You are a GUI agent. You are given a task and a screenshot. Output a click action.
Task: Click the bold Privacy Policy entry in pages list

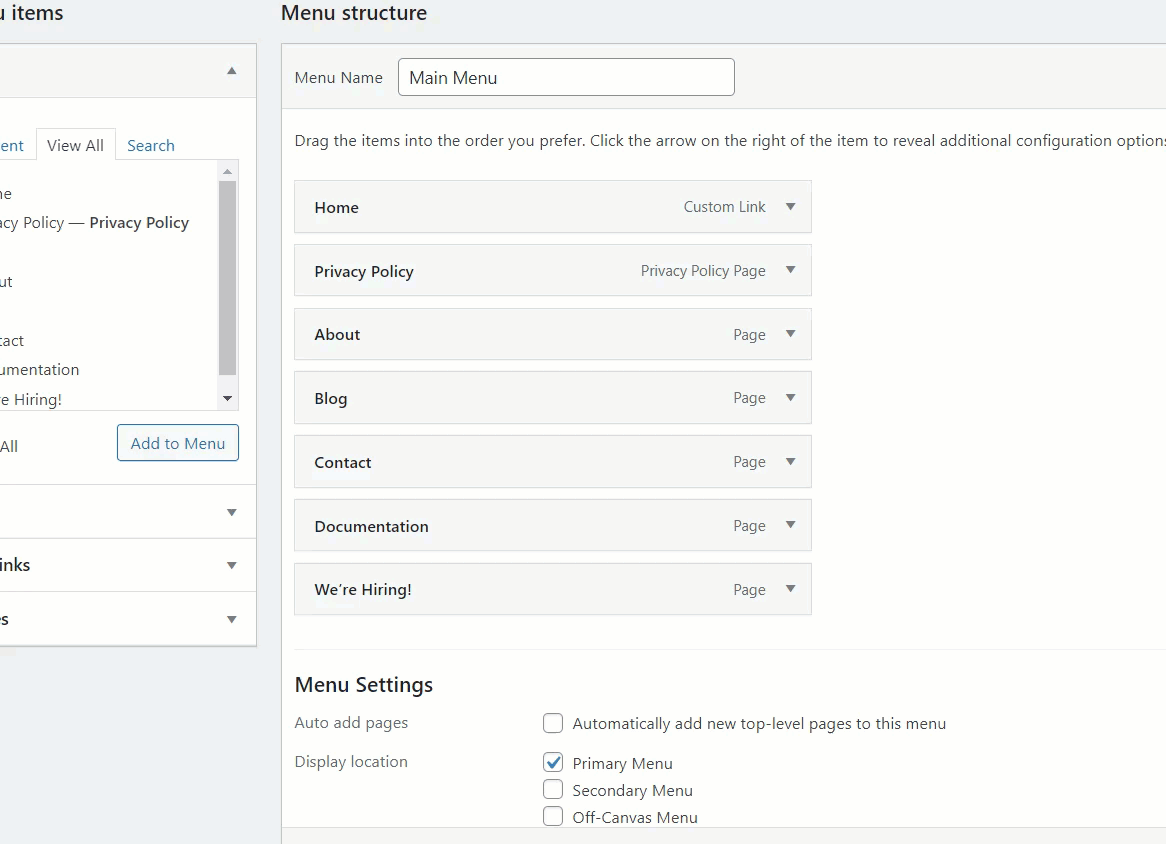click(x=139, y=223)
